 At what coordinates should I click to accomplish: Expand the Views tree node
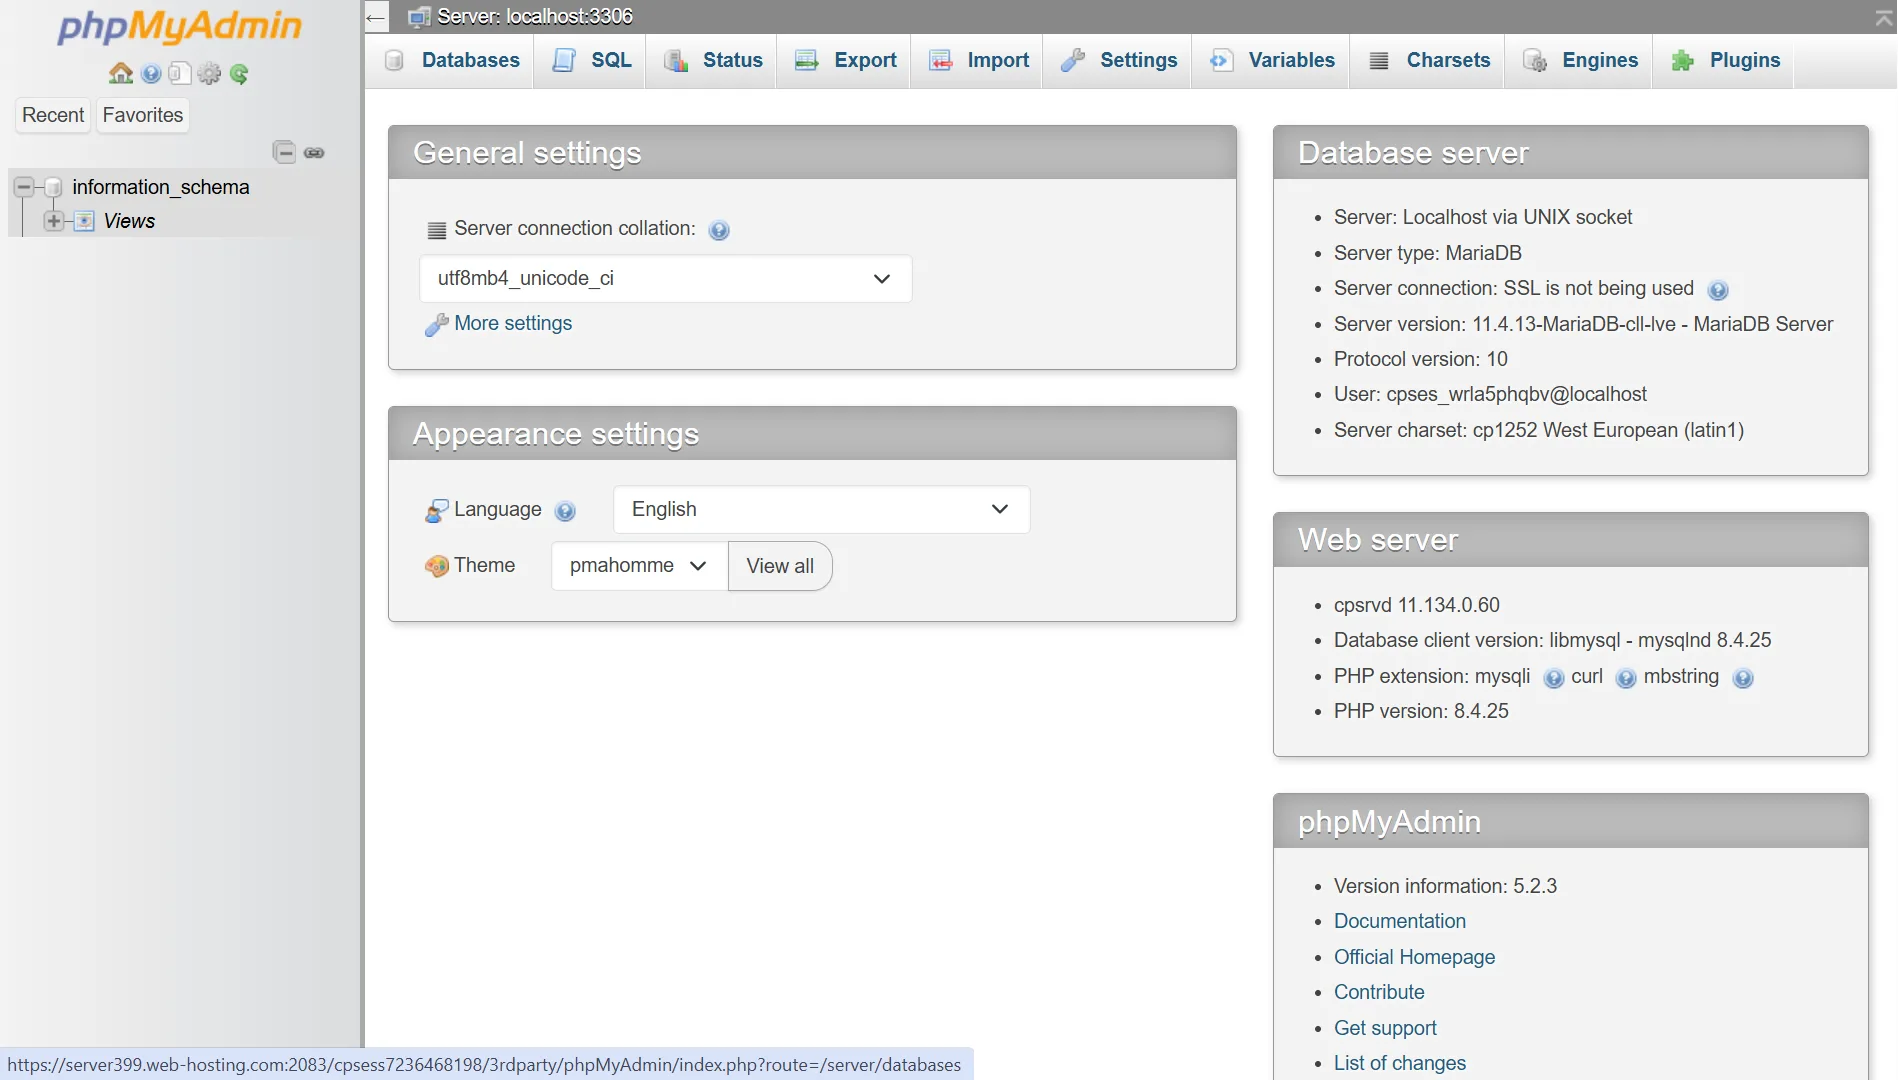tap(54, 221)
